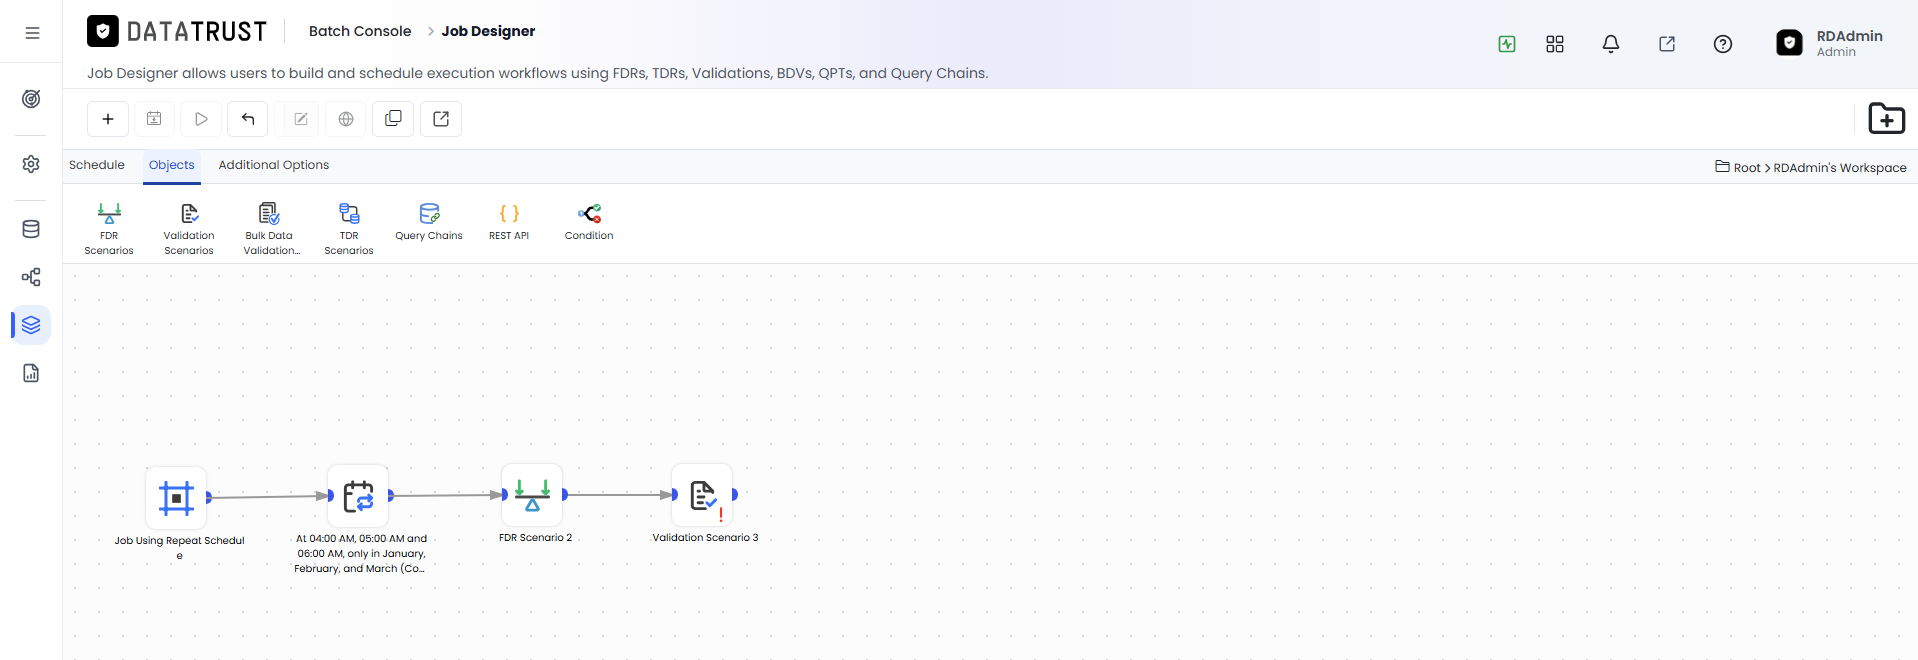1918x660 pixels.
Task: Select the stacked layers sidebar icon
Action: tap(31, 325)
